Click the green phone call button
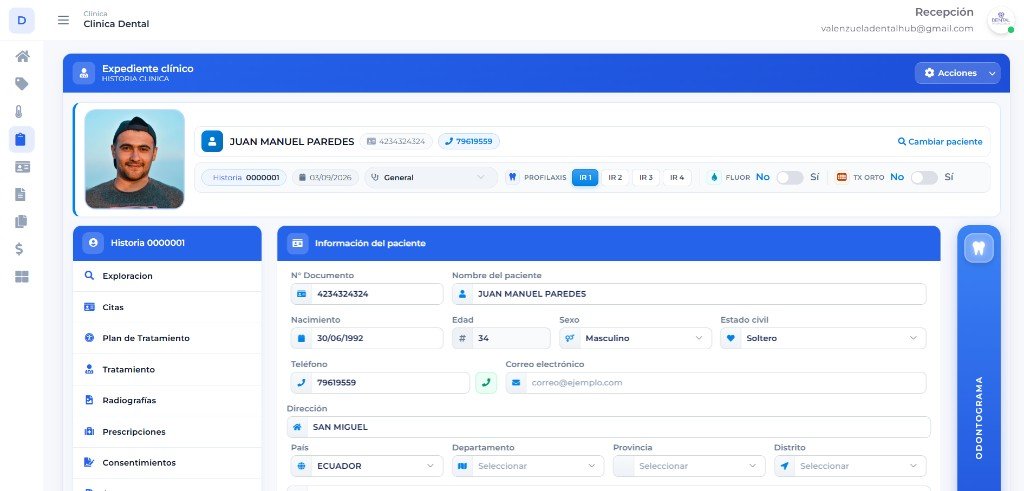The image size is (1024, 491). tap(486, 383)
